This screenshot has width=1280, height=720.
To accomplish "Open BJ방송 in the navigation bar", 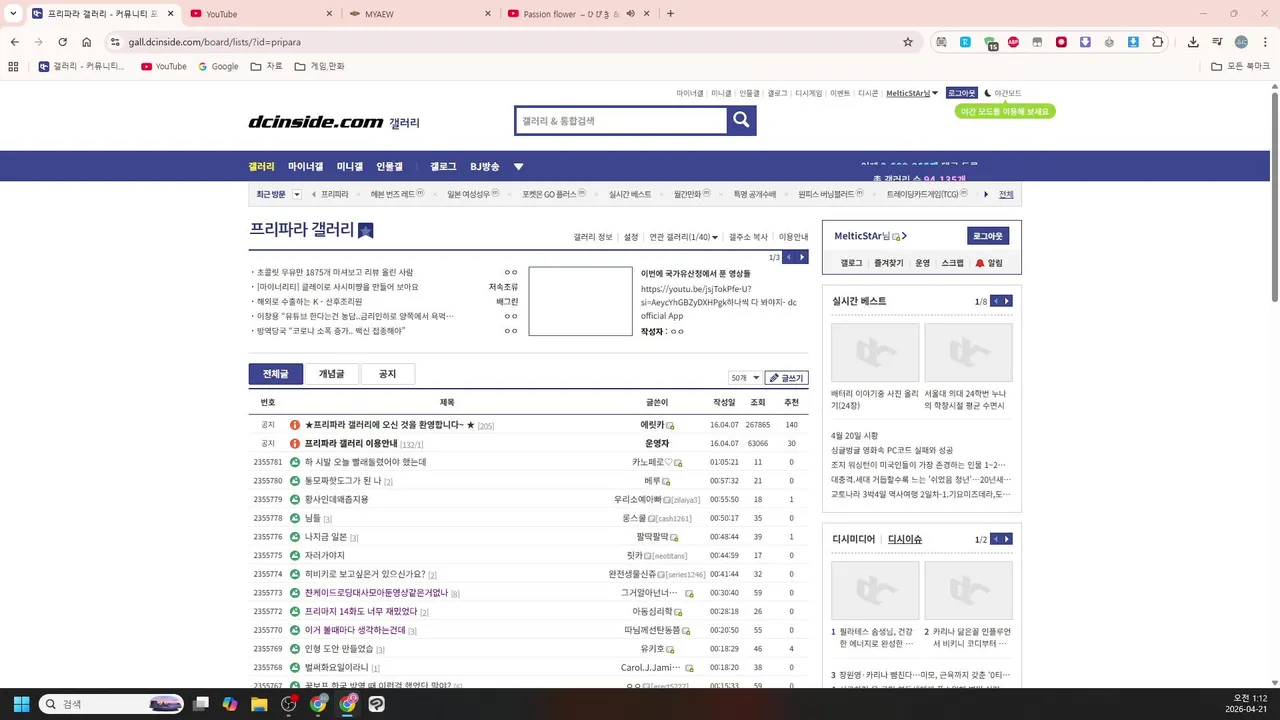I will click(x=485, y=166).
